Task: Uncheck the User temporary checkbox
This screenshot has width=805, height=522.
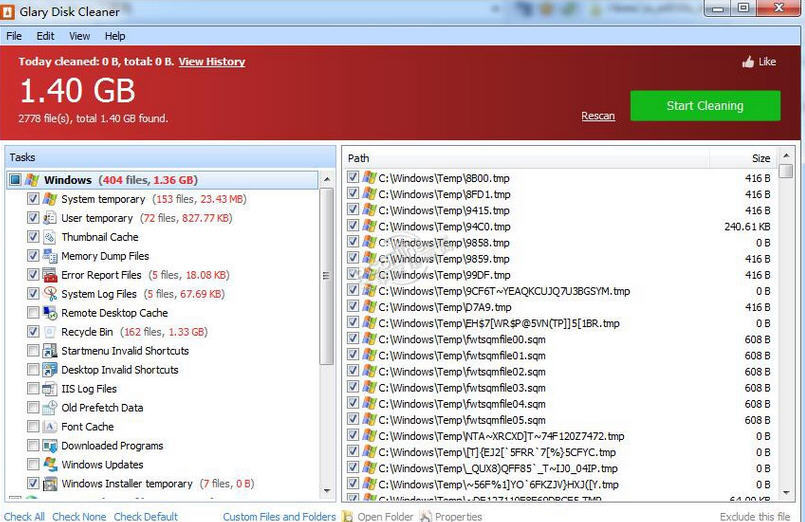Action: tap(33, 218)
